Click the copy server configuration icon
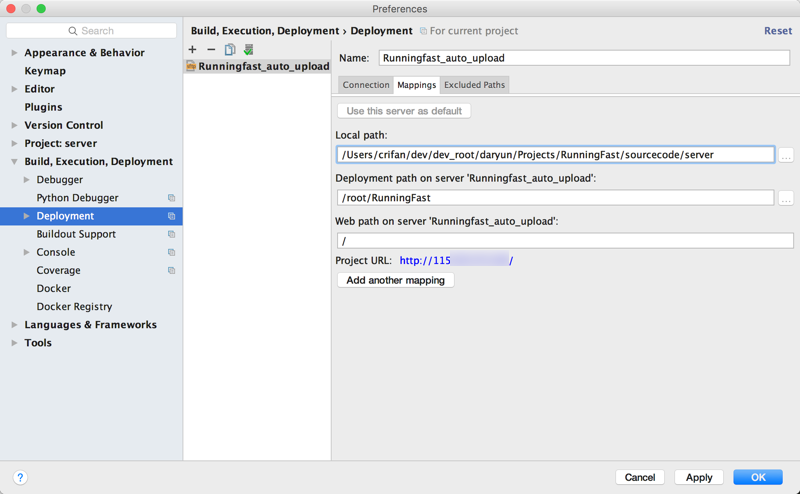This screenshot has width=800, height=494. point(230,49)
